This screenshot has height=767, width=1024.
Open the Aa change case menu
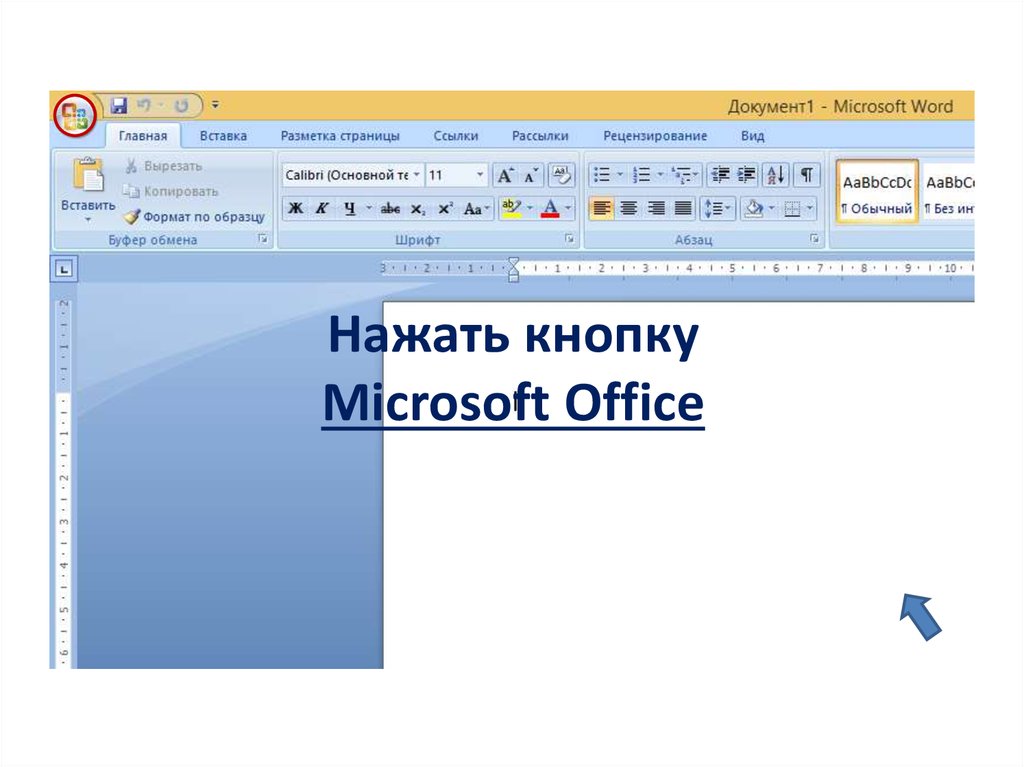tap(475, 209)
